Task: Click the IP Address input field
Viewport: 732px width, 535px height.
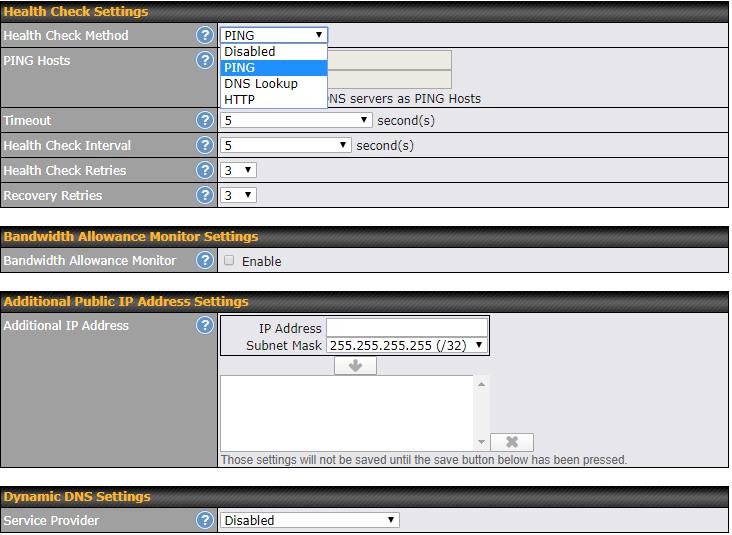Action: pyautogui.click(x=406, y=328)
